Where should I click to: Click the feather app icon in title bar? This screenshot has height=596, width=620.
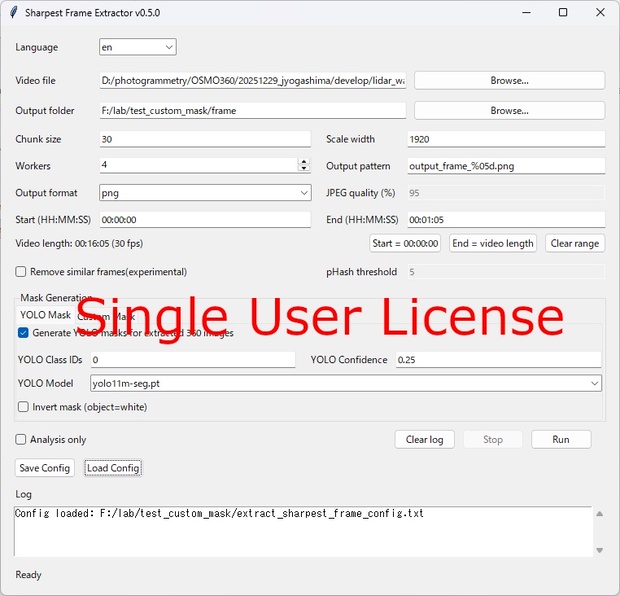(x=14, y=12)
